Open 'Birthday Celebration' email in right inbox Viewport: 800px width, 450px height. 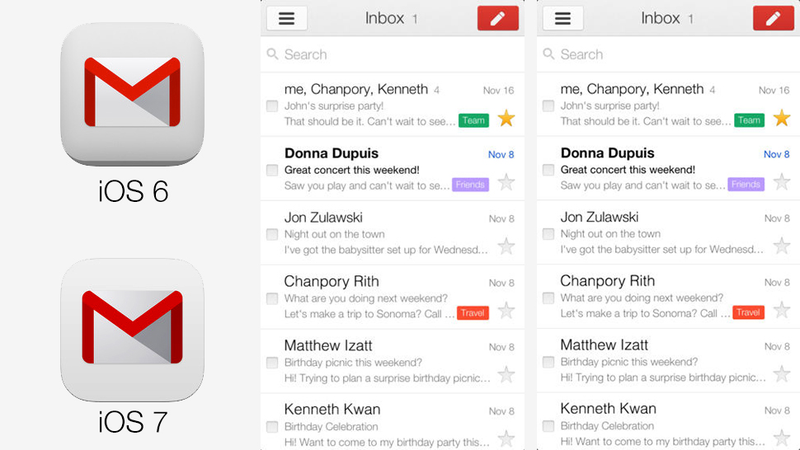pyautogui.click(x=668, y=421)
